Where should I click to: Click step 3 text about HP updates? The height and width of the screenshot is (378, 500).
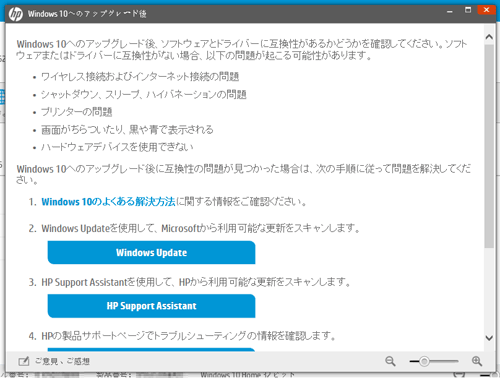pos(196,282)
